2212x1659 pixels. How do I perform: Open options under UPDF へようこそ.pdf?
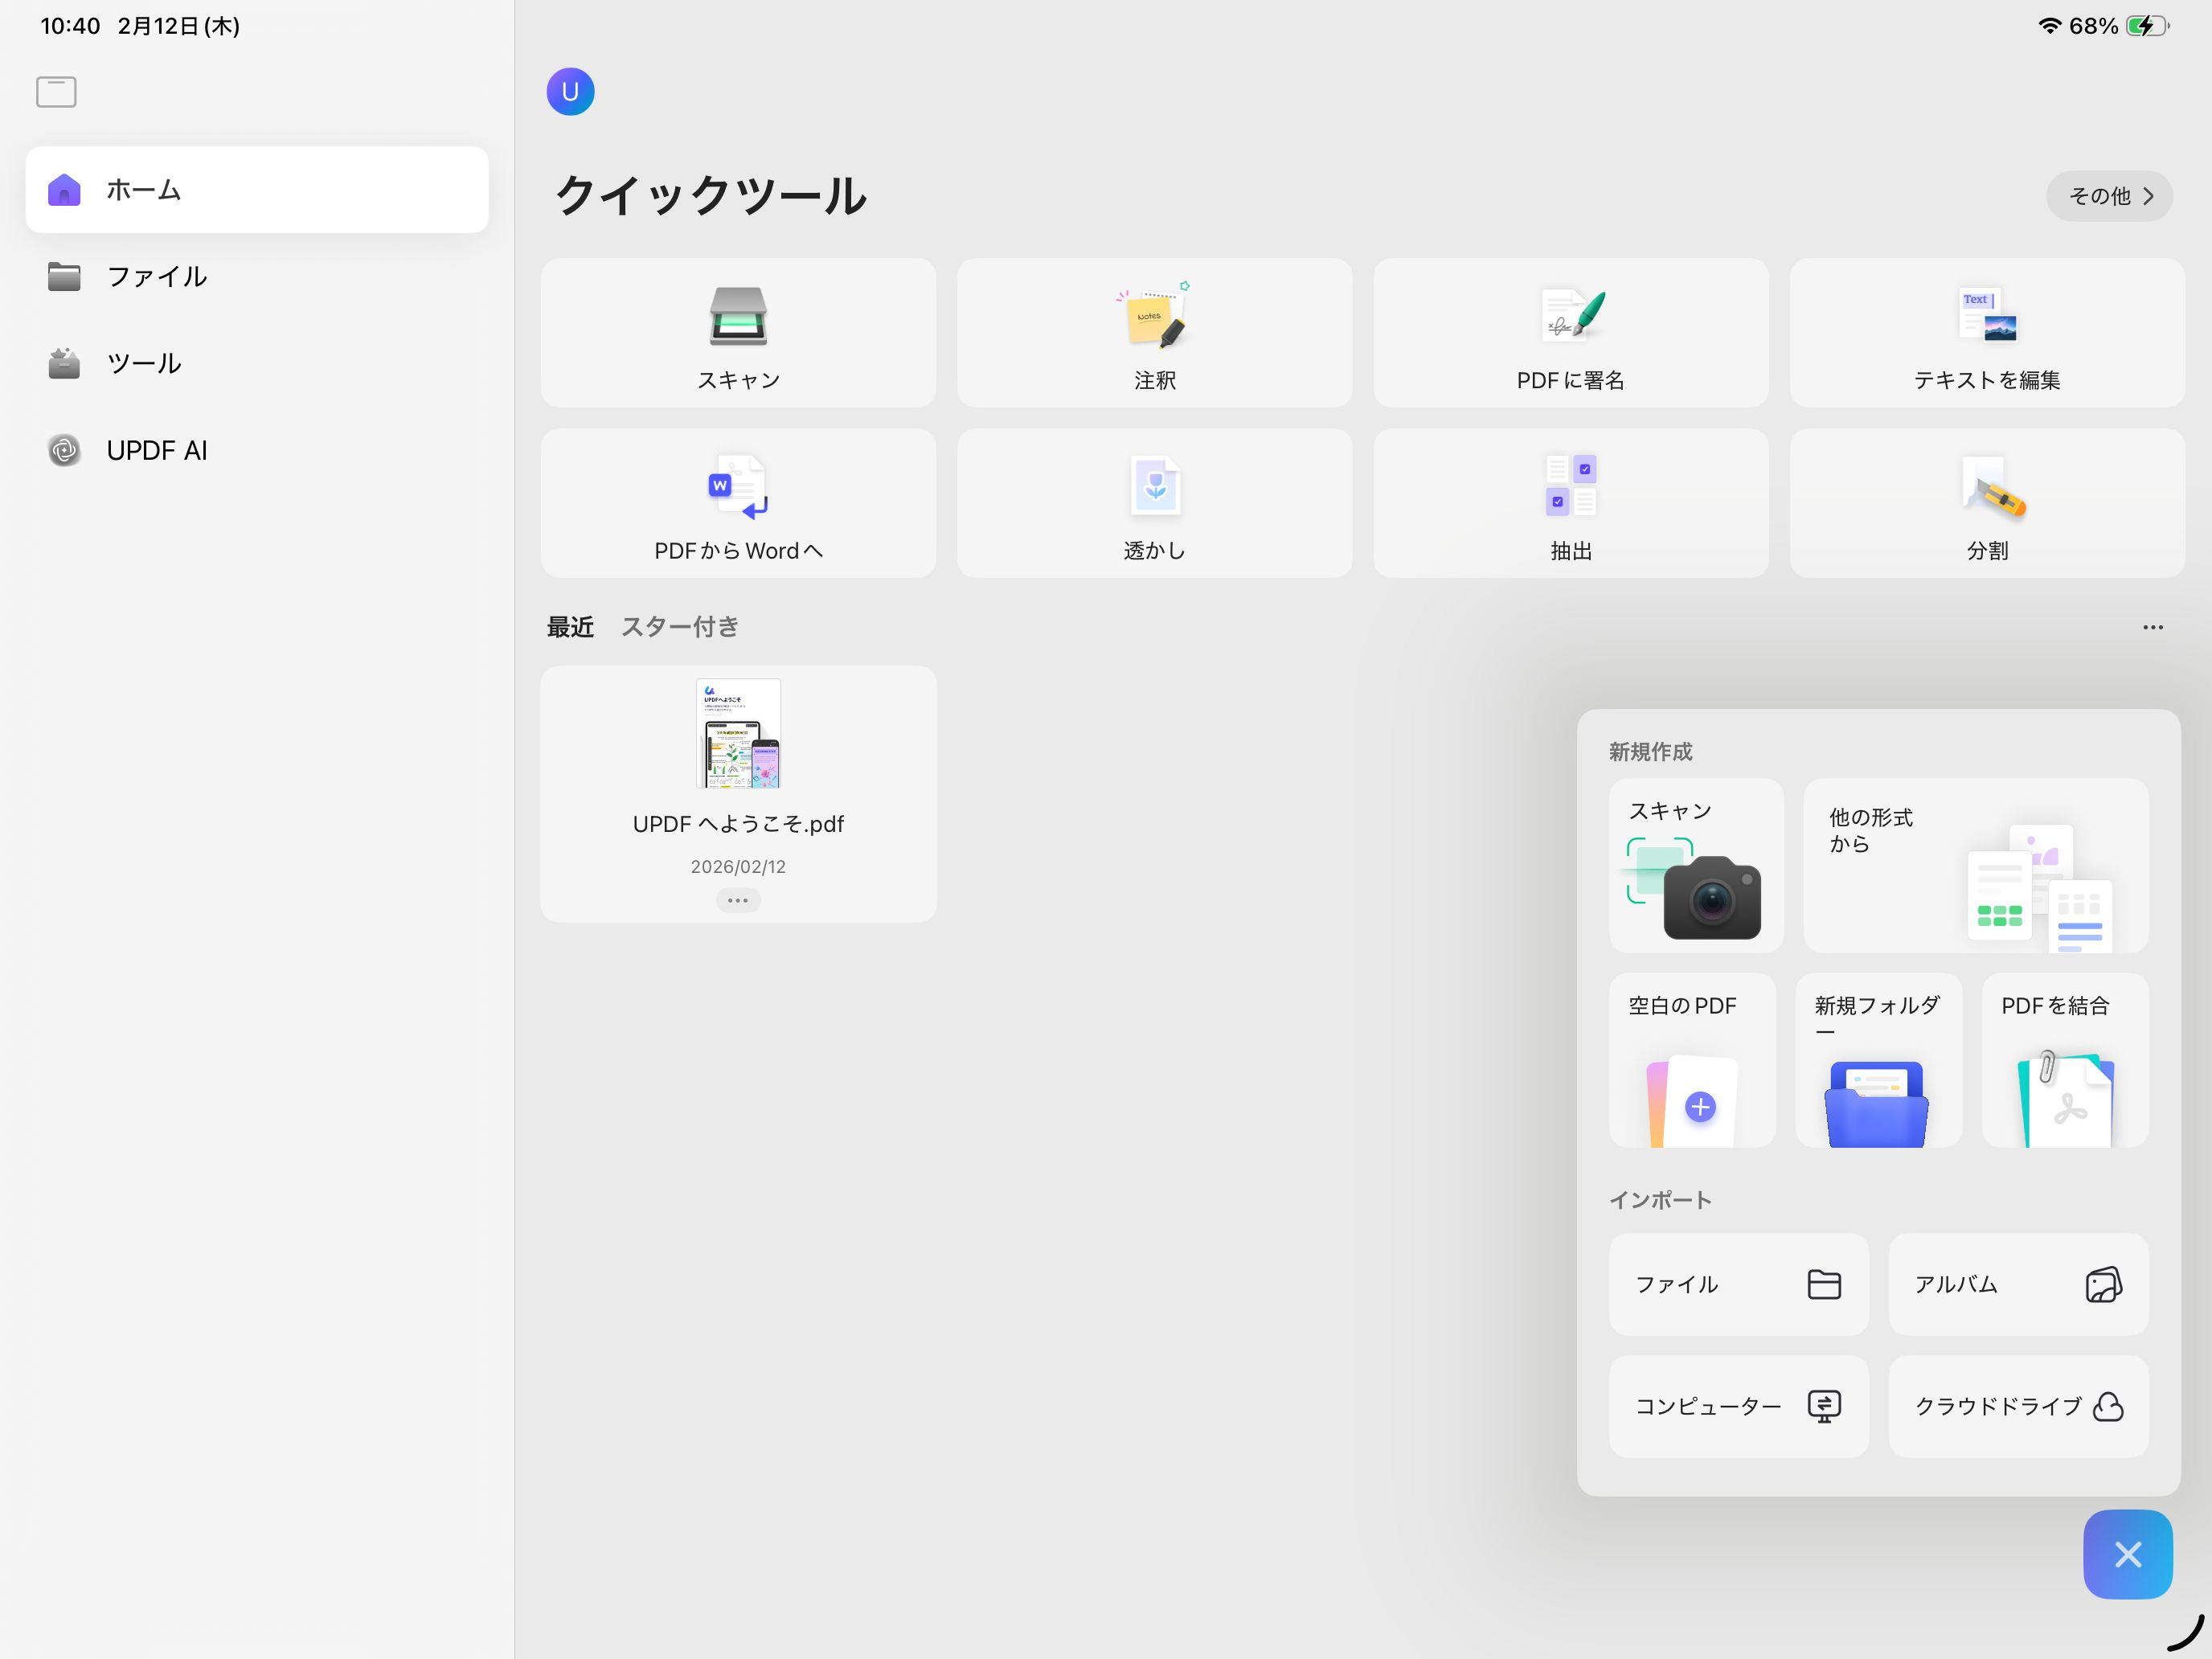coord(738,900)
